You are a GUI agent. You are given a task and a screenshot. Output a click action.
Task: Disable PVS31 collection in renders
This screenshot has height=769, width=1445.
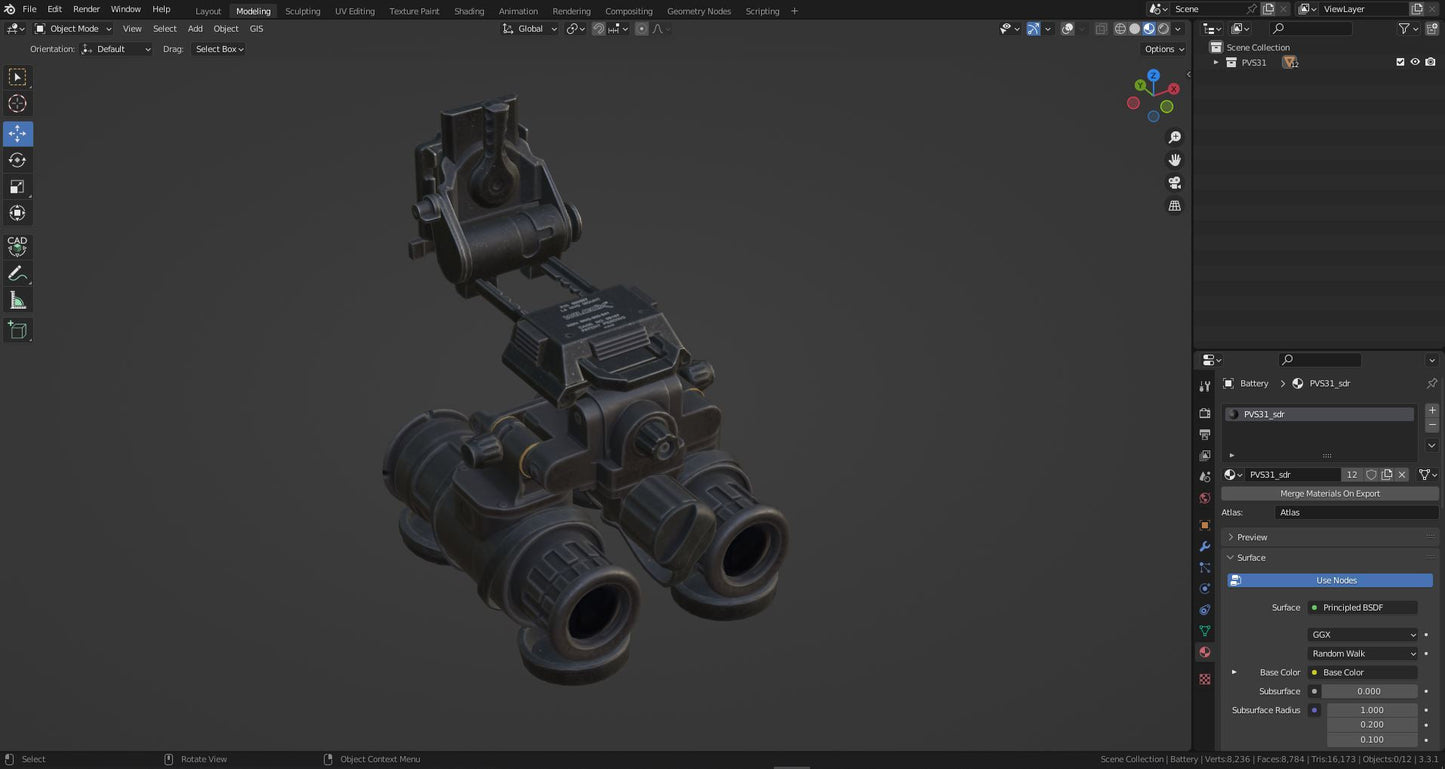(1431, 62)
